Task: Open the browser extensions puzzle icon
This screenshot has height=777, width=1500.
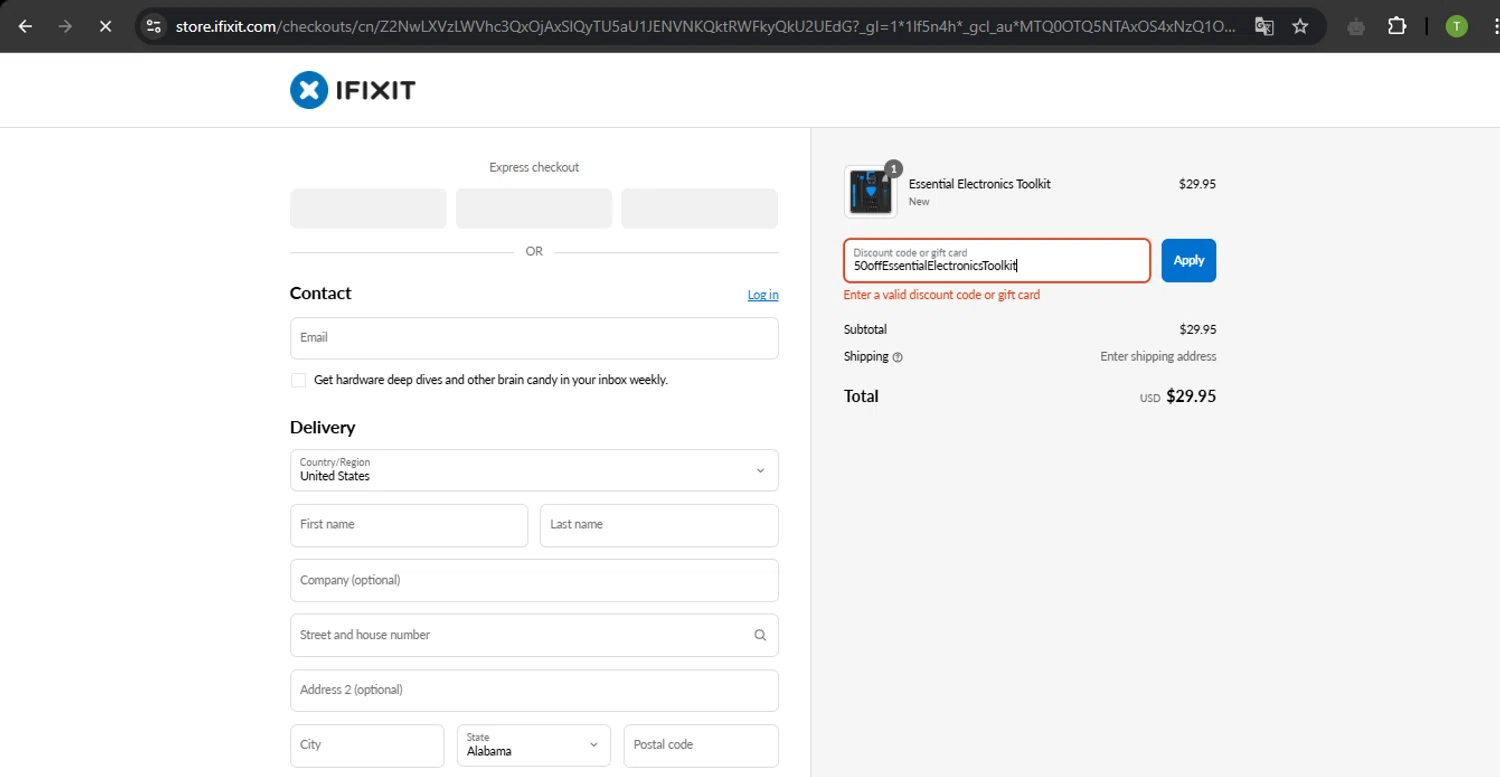Action: [x=1397, y=26]
